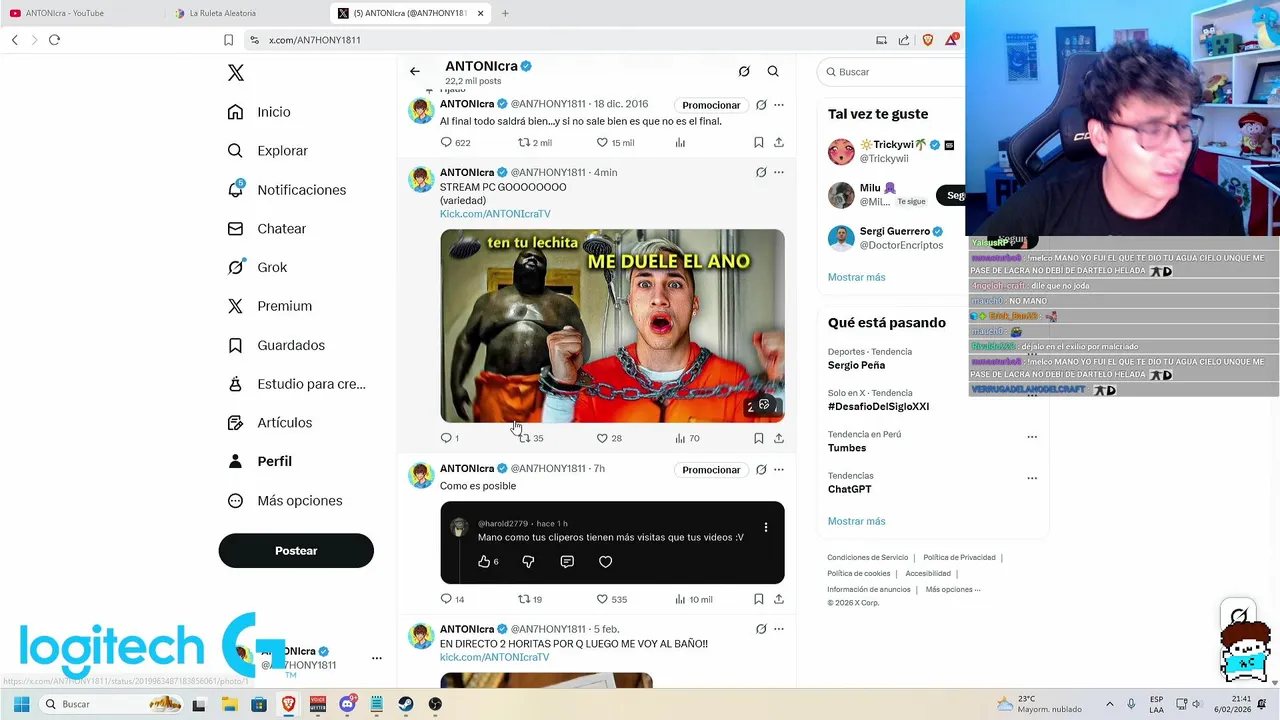Open kick.com link in EN DIRECTO post
This screenshot has width=1280, height=720.
pos(495,657)
